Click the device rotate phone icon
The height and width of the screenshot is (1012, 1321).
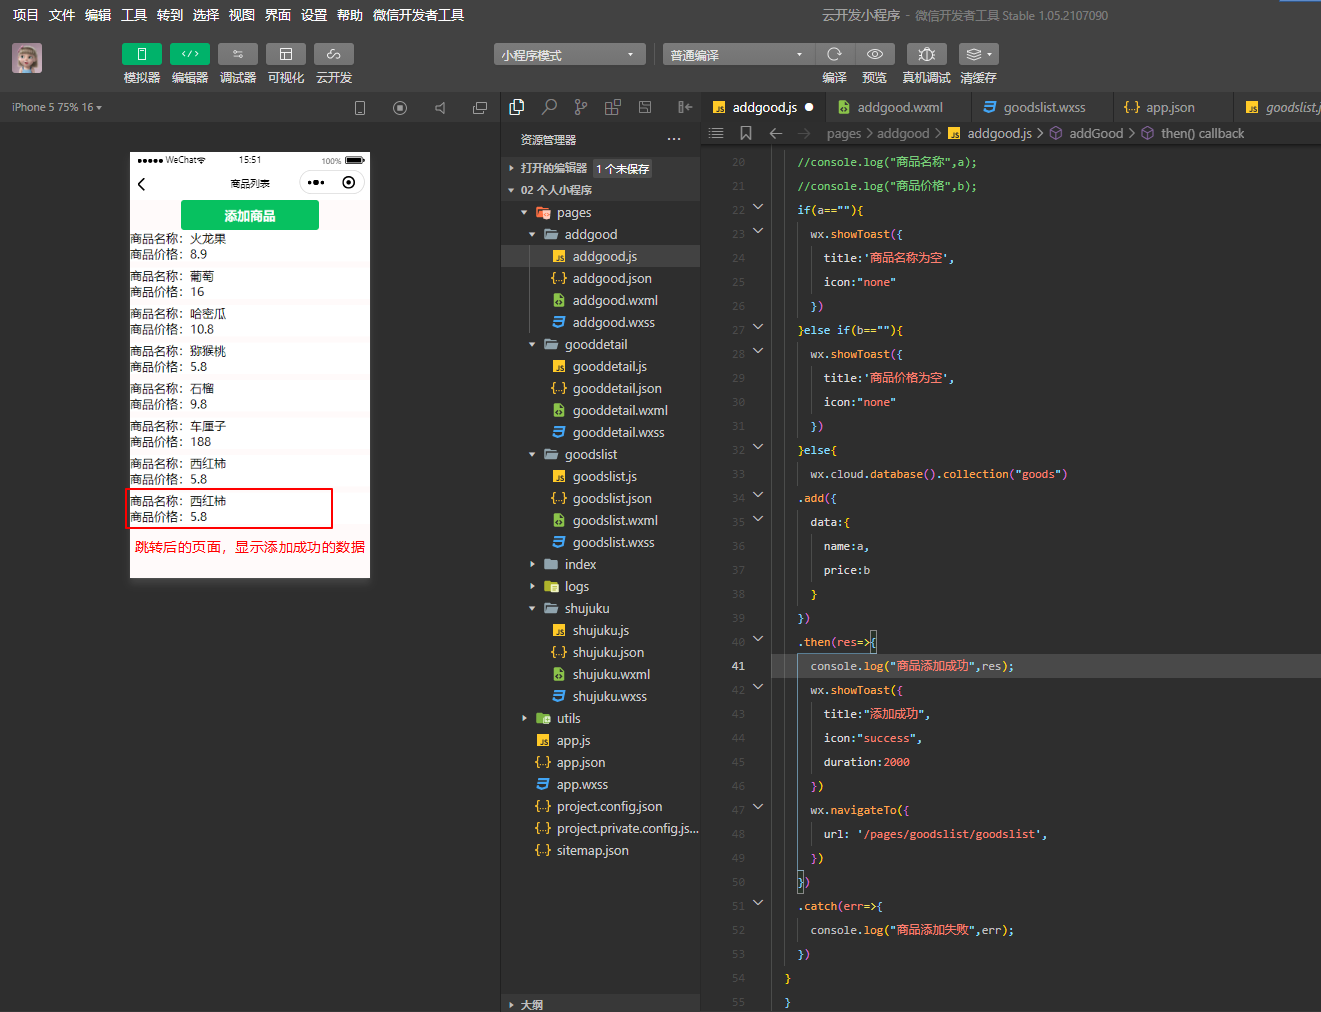360,108
